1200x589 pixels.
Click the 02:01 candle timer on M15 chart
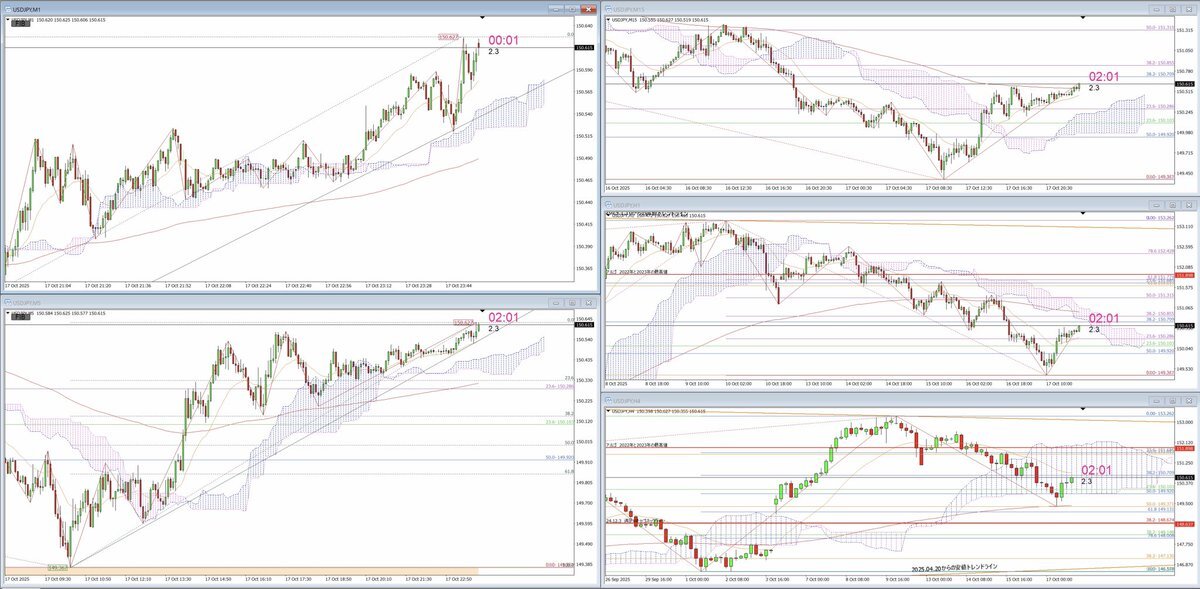pyautogui.click(x=1103, y=76)
